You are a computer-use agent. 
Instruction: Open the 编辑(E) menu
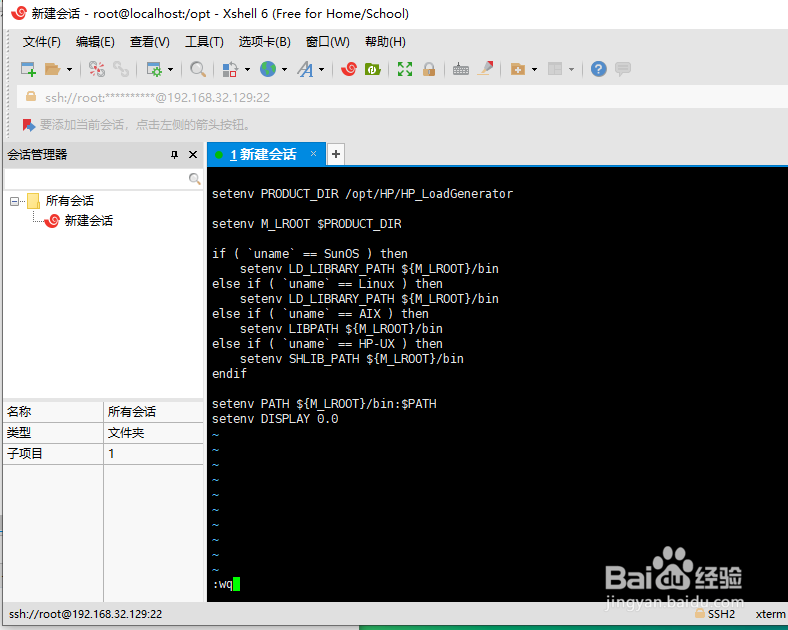pos(95,42)
